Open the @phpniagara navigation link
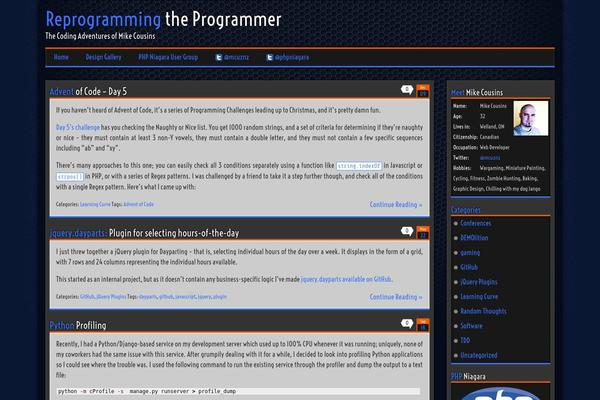 click(x=292, y=57)
